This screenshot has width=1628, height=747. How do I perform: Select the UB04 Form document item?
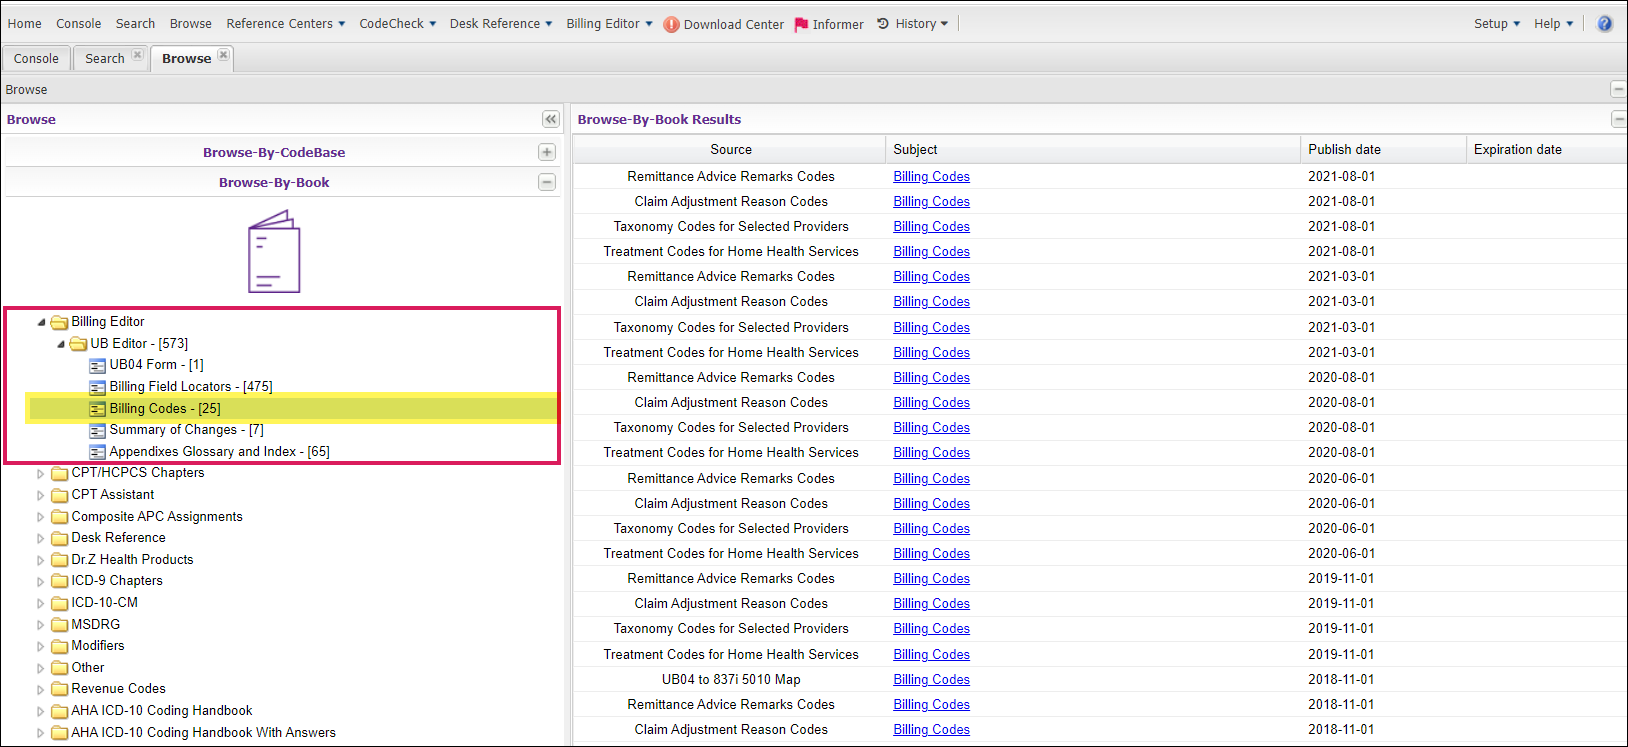[155, 365]
